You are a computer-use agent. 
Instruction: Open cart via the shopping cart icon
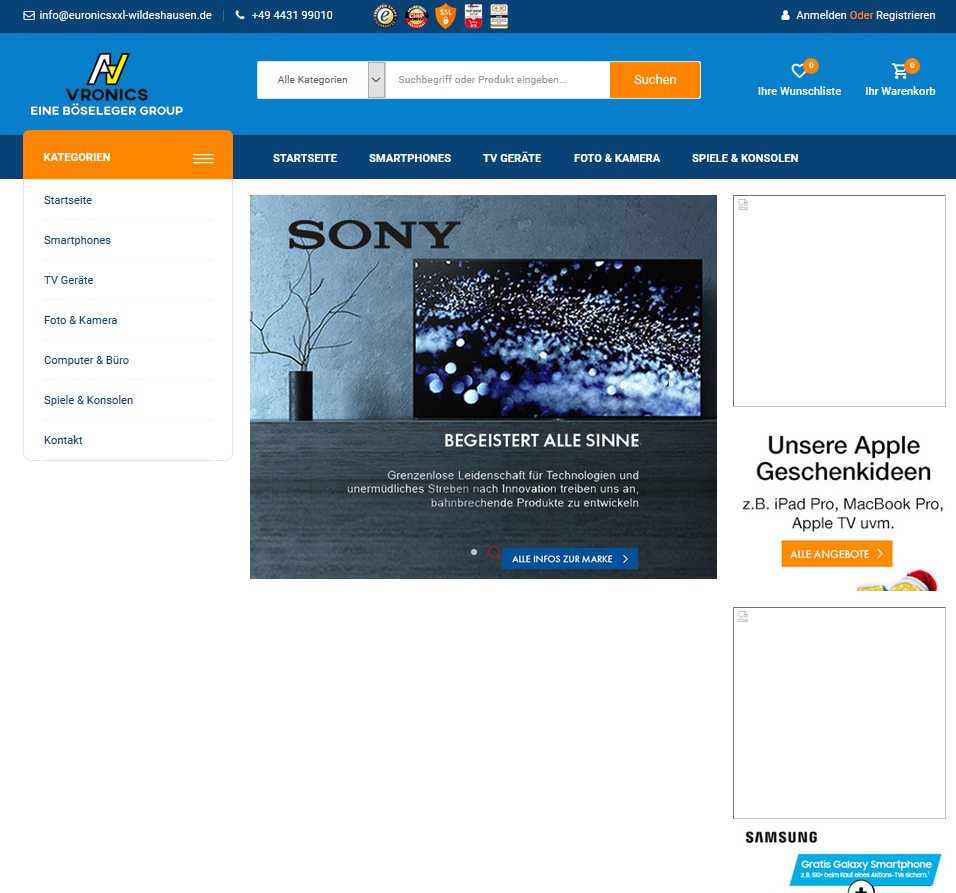[x=899, y=71]
